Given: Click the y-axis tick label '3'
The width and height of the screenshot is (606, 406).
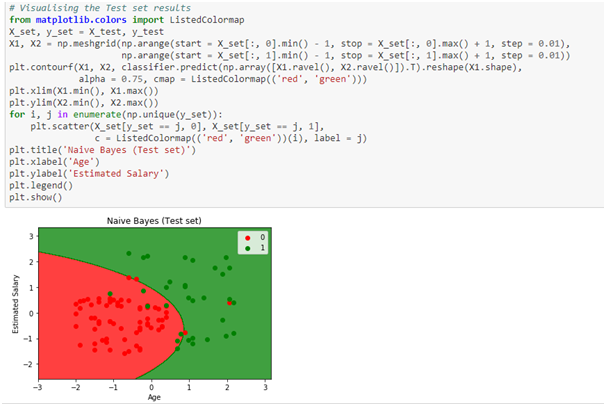Looking at the screenshot, I should (31, 236).
